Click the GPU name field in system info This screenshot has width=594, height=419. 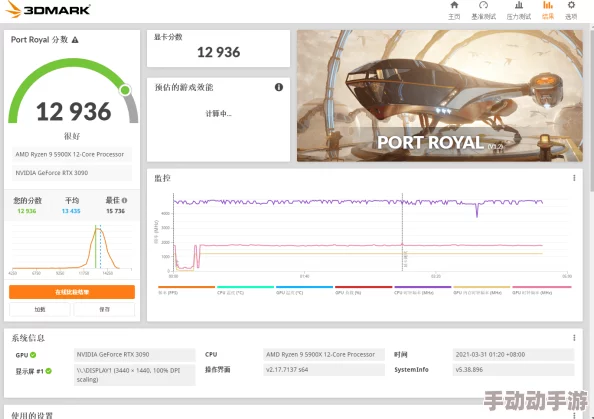point(134,355)
